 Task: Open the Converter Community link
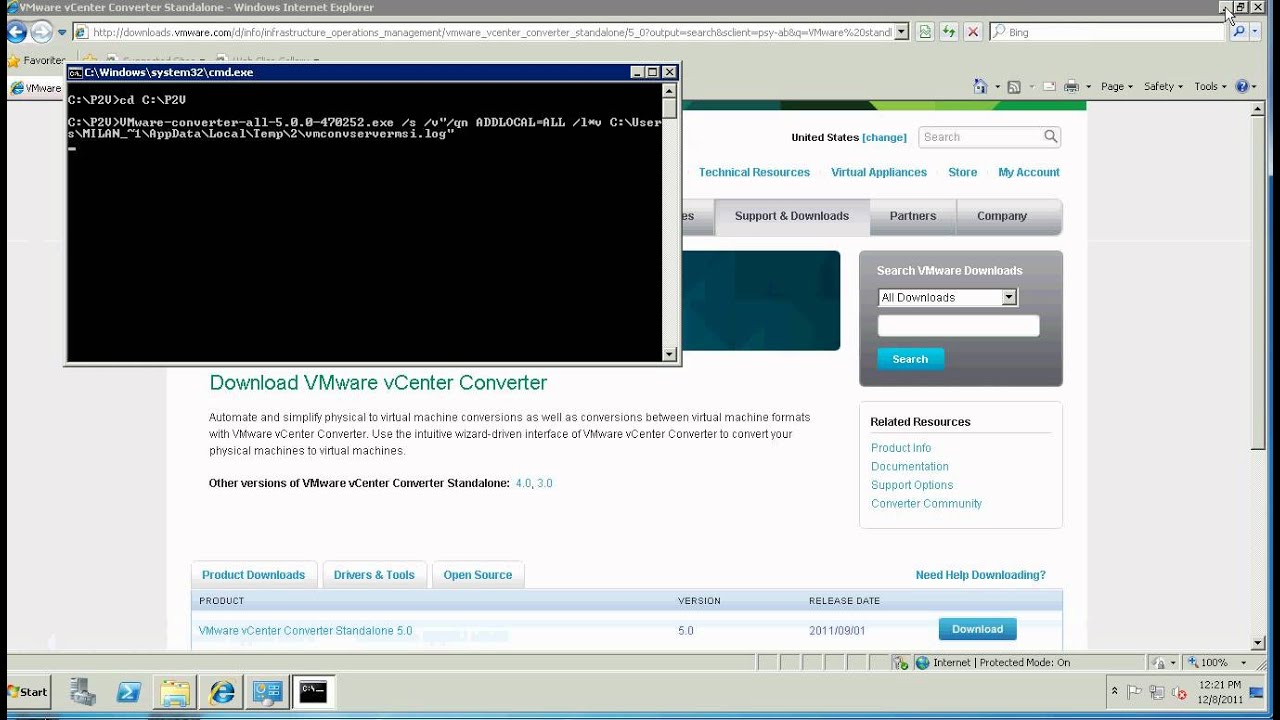pyautogui.click(x=926, y=503)
